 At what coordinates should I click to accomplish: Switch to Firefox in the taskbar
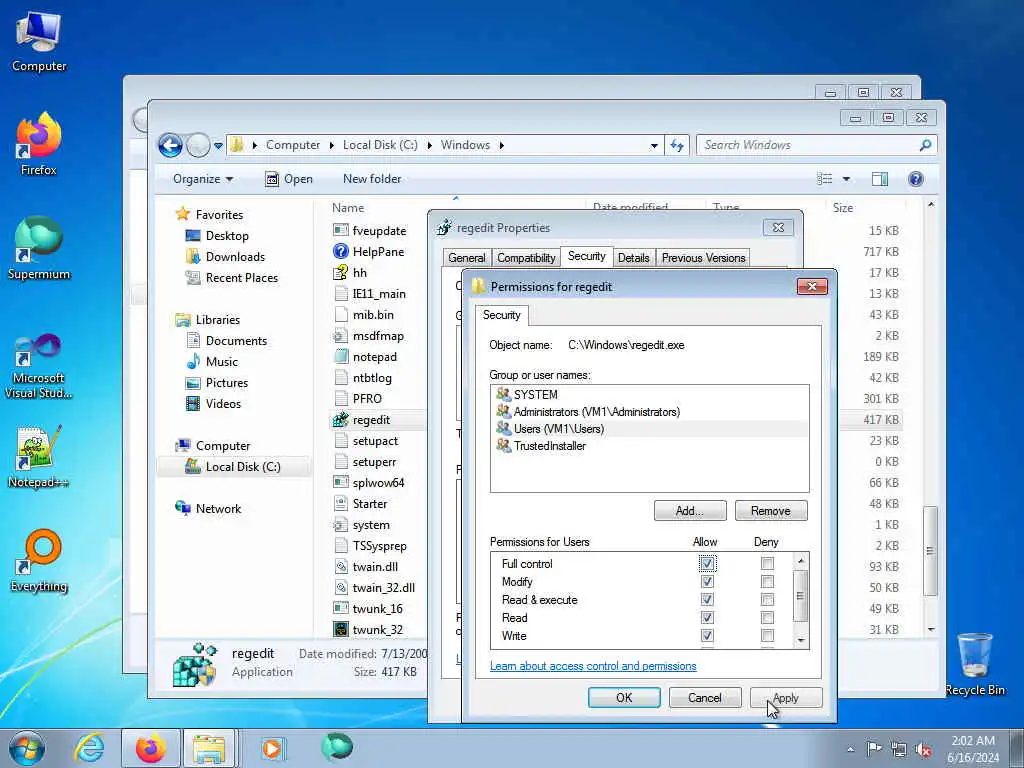[150, 748]
